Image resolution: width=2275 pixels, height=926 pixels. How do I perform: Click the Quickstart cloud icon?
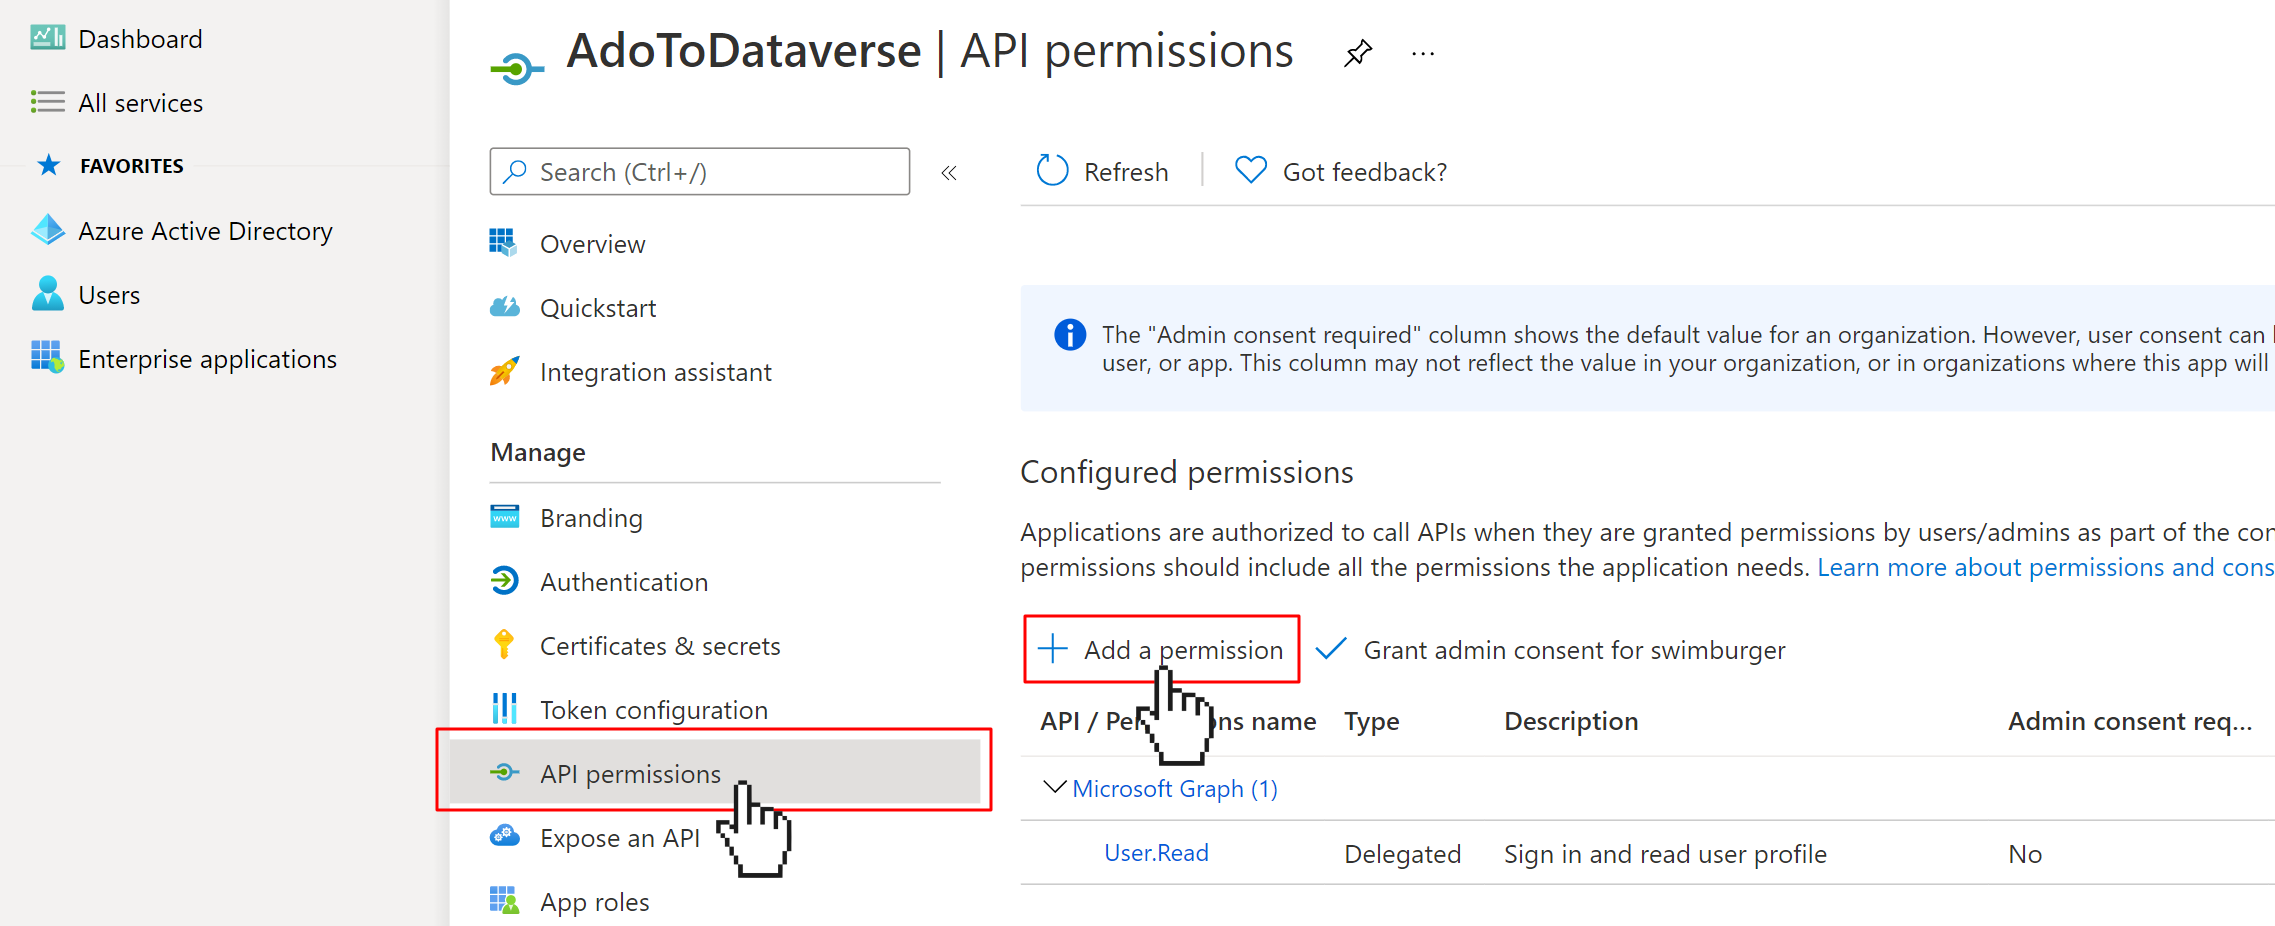click(x=505, y=307)
